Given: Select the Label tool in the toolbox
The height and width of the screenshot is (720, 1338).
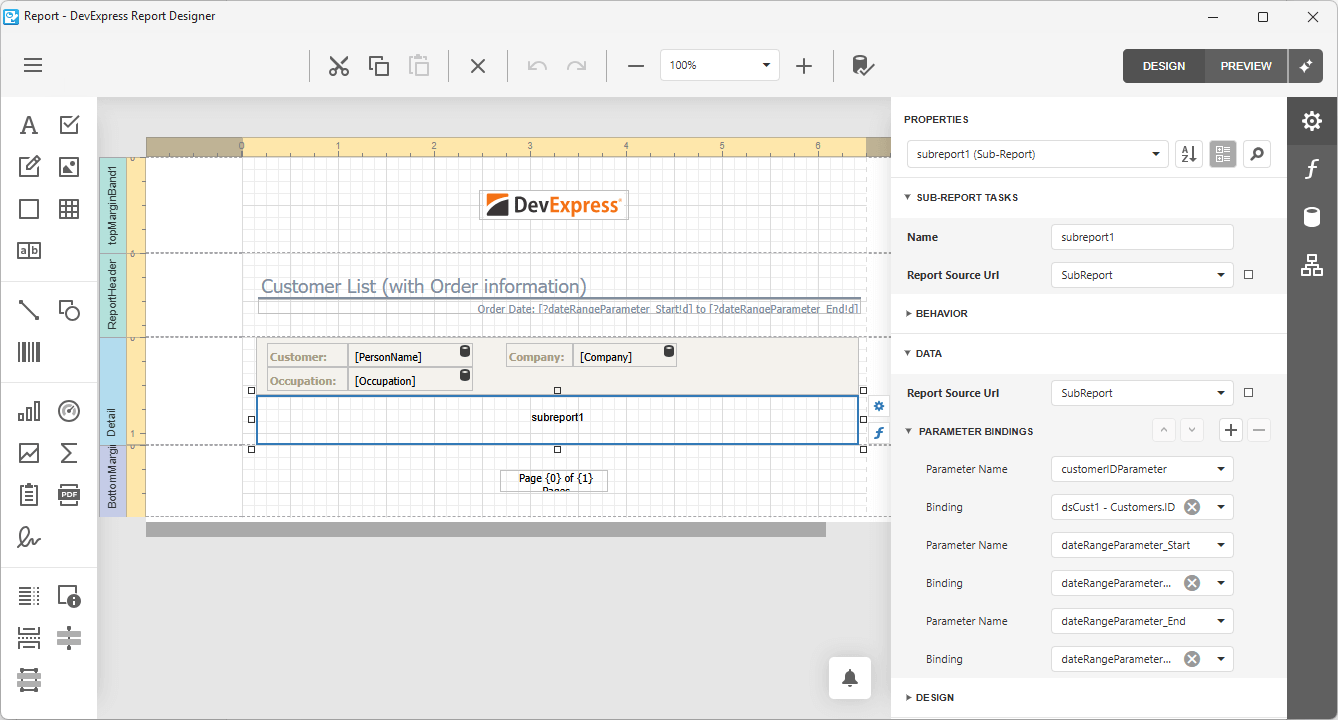Looking at the screenshot, I should pos(29,124).
